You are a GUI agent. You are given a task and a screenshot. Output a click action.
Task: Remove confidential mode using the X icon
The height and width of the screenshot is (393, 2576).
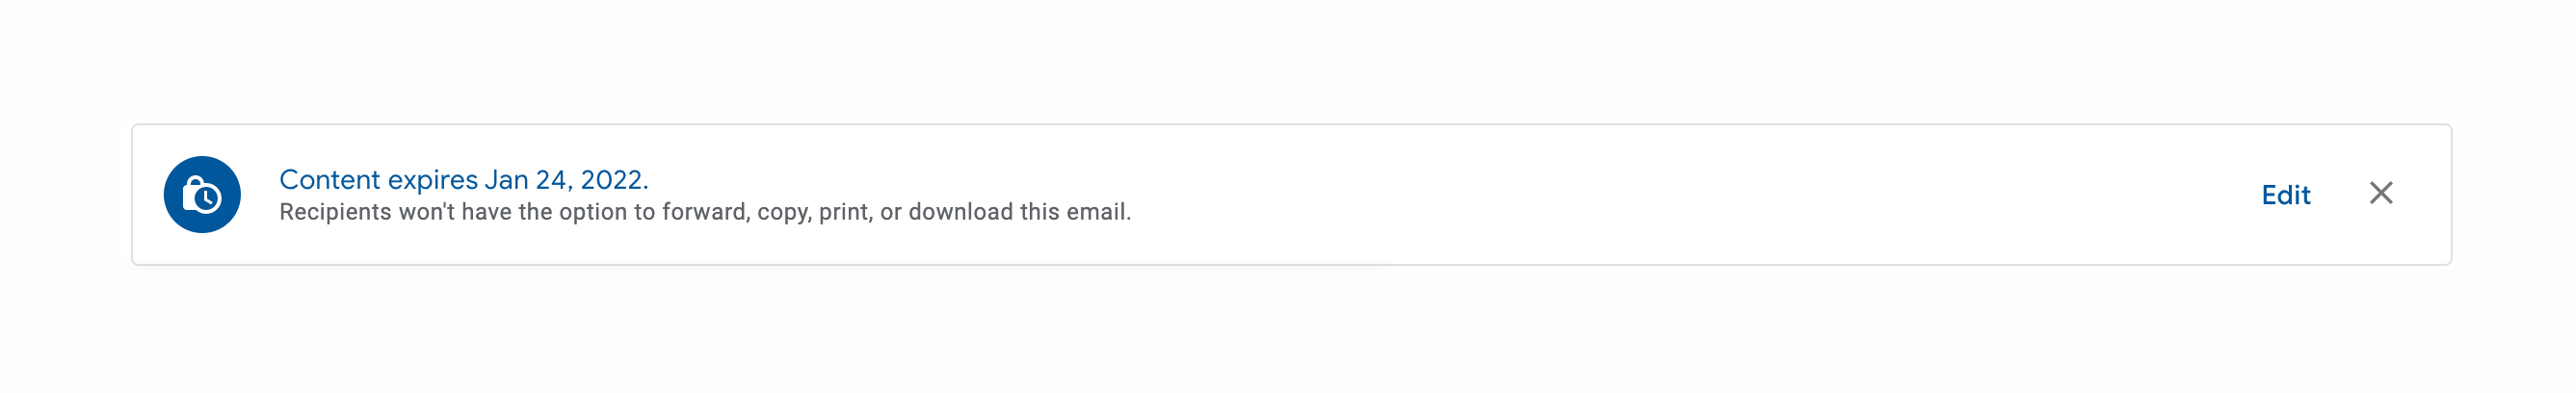click(x=2380, y=193)
